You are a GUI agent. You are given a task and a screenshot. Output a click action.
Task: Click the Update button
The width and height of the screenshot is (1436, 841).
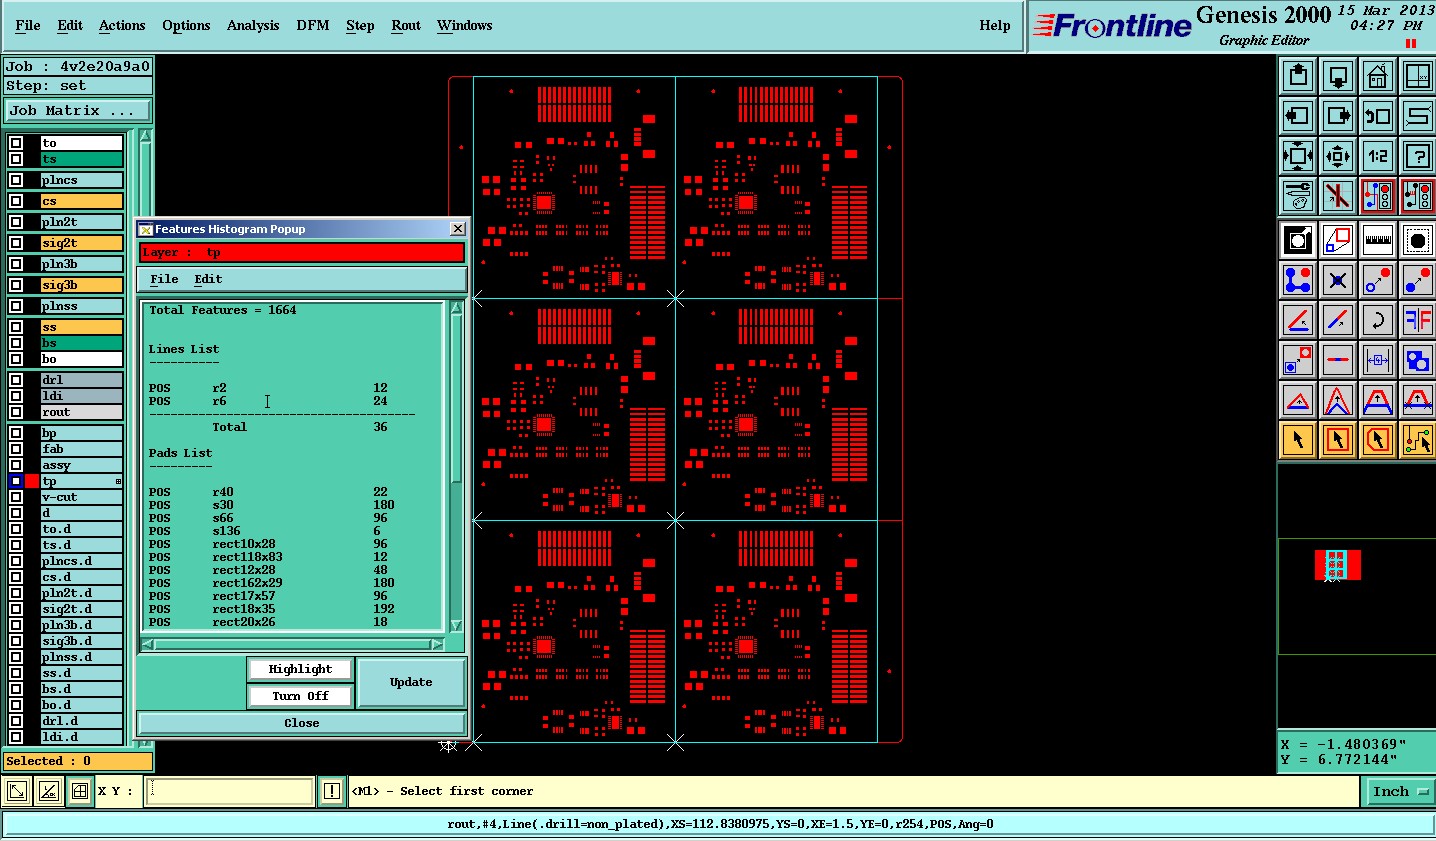point(411,682)
